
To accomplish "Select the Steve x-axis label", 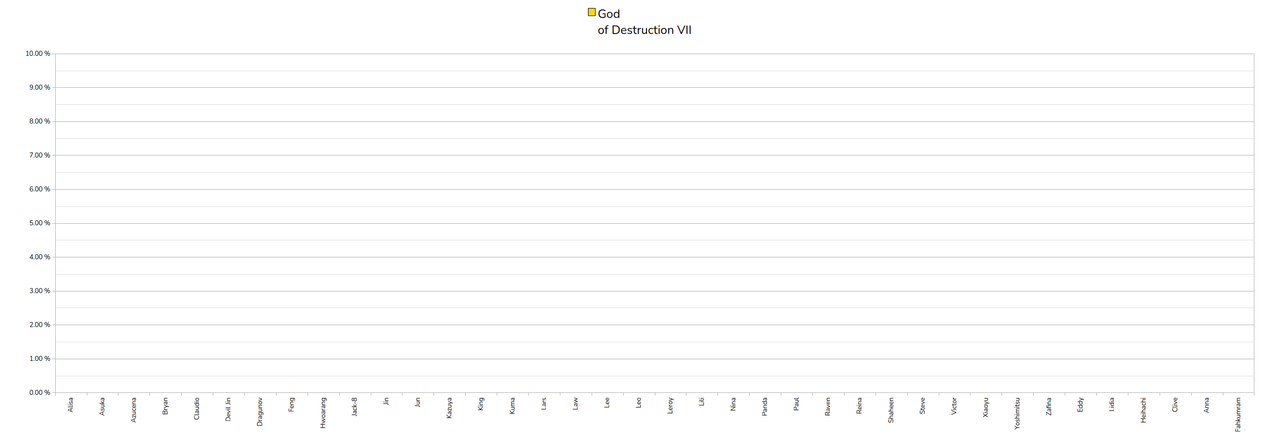I will (x=922, y=405).
